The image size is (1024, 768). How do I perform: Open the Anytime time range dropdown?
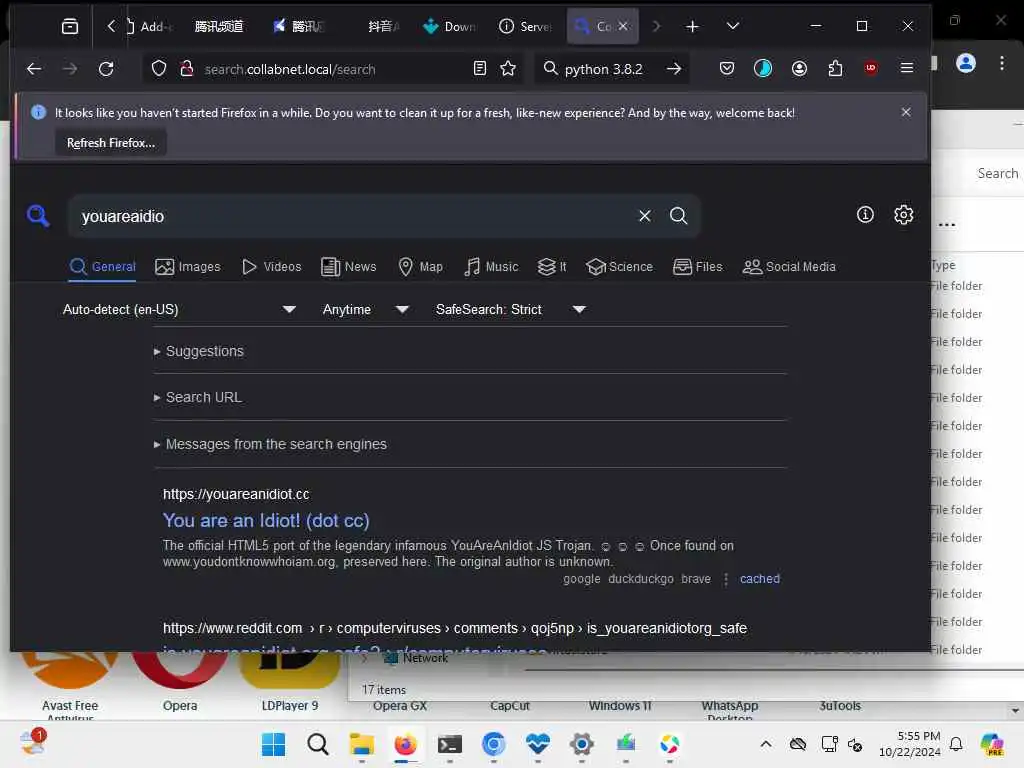366,310
